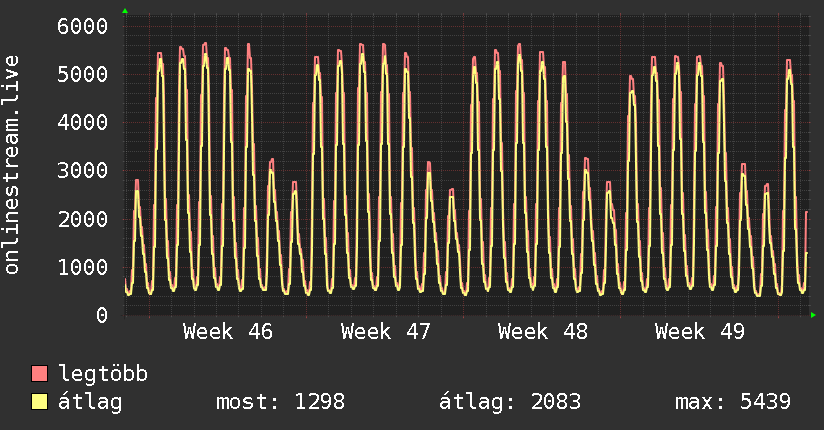Click the pink legtöbb legend swatch

coord(39,374)
